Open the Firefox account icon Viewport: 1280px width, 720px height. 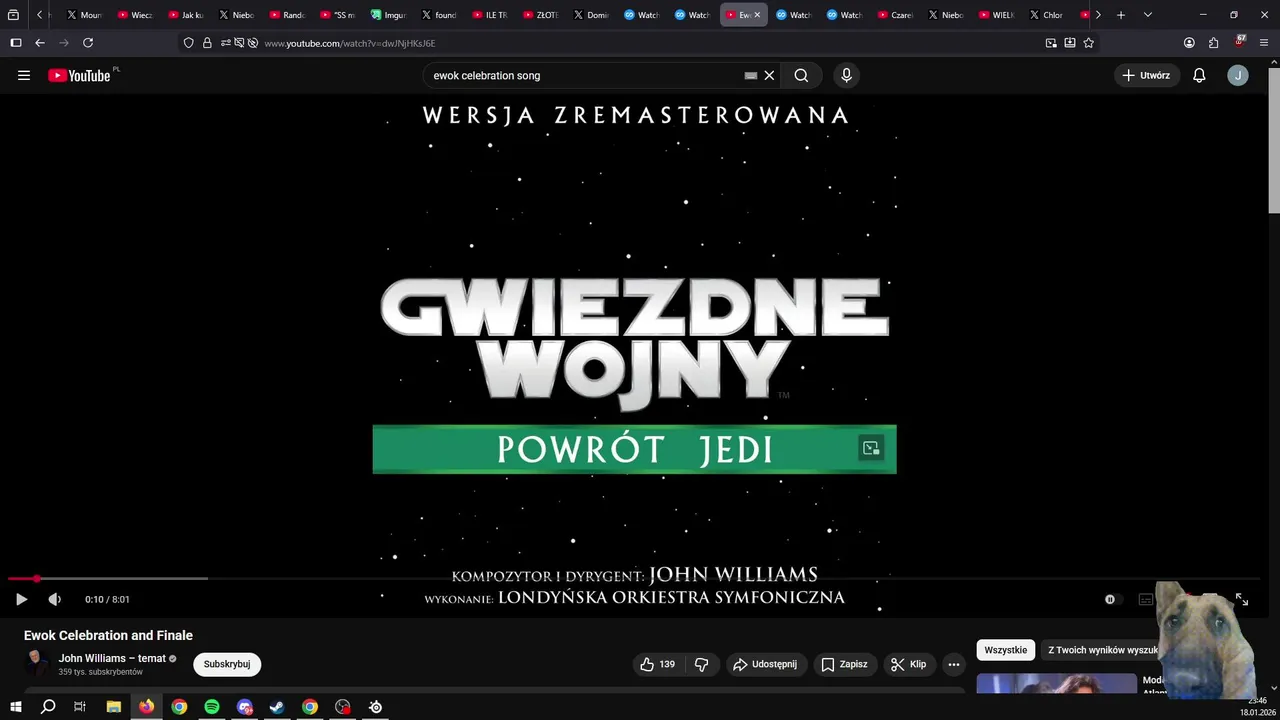[1189, 43]
